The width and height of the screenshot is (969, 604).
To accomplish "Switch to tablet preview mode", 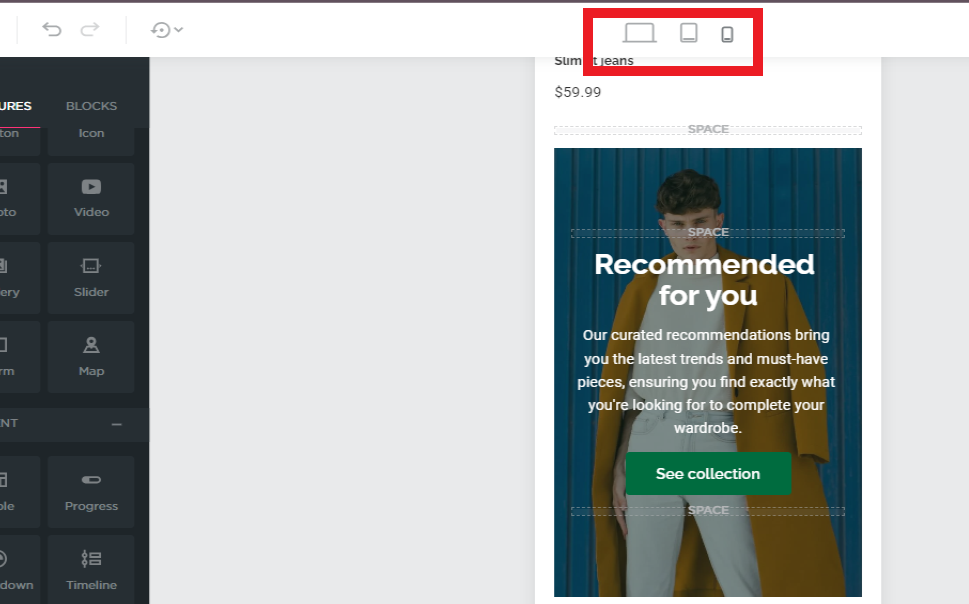I will 688,33.
